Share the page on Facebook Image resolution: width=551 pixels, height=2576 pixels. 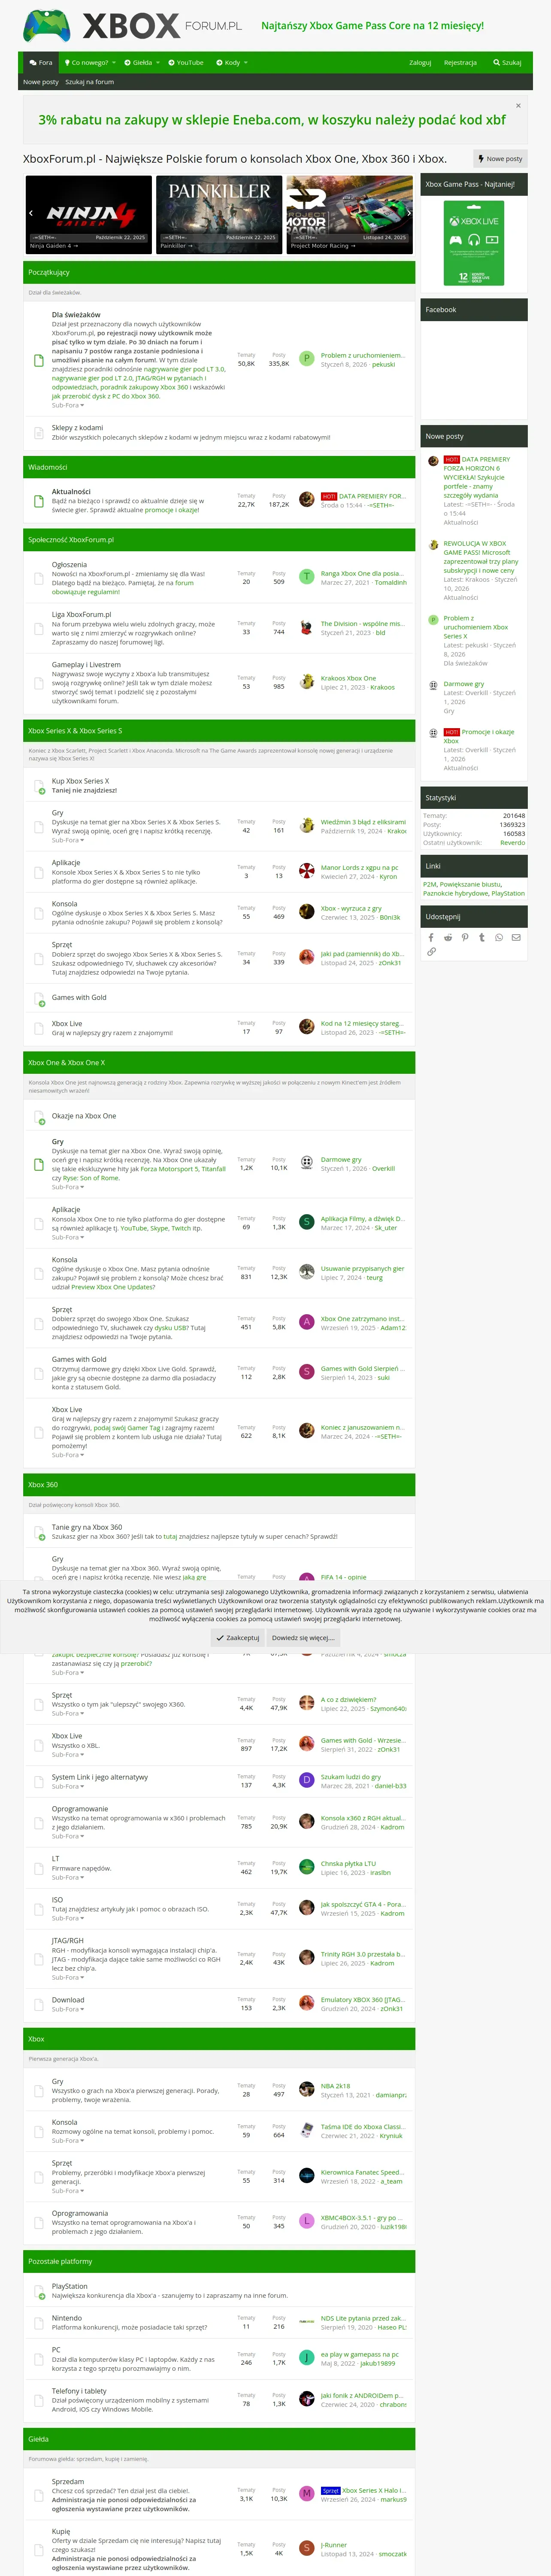[431, 937]
